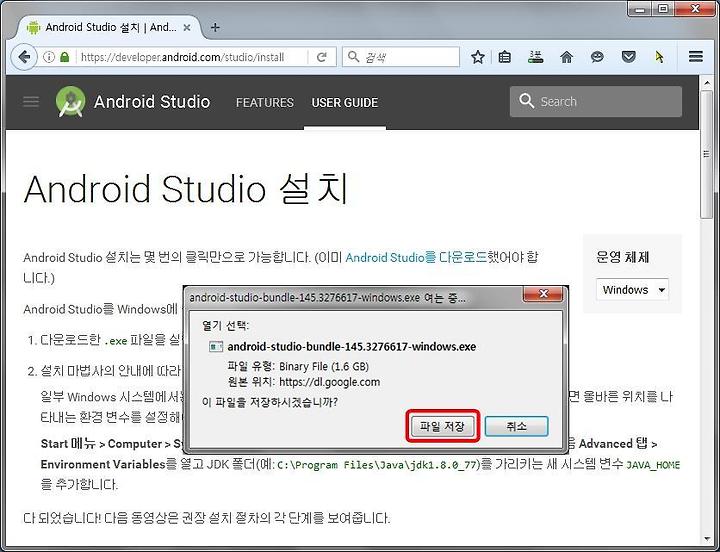Click the C:\Program Files\Java\jdk1.8.0_77 path text
The width and height of the screenshot is (720, 552).
pyautogui.click(x=378, y=465)
